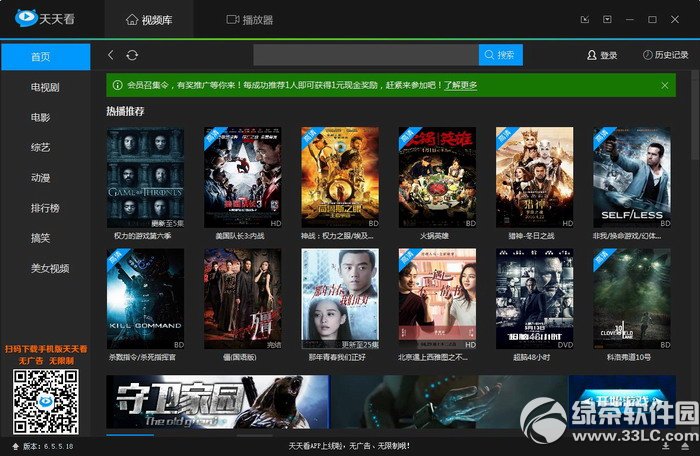This screenshot has height=456, width=700.
Task: Select 电视剧 in the sidebar
Action: pos(46,87)
